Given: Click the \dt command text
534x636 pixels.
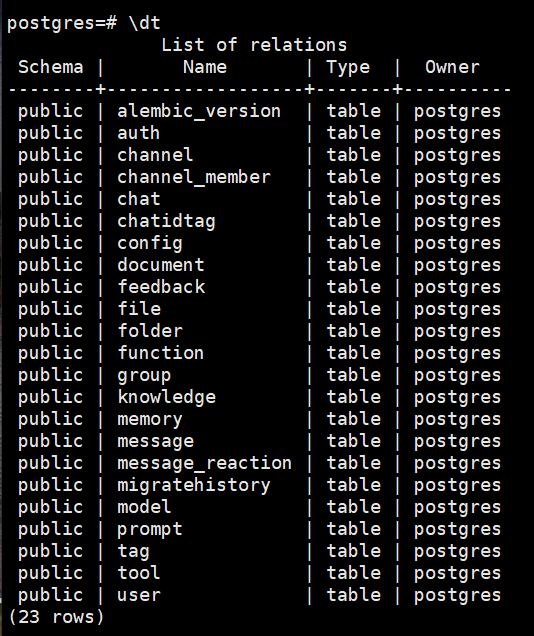Looking at the screenshot, I should [x=145, y=22].
